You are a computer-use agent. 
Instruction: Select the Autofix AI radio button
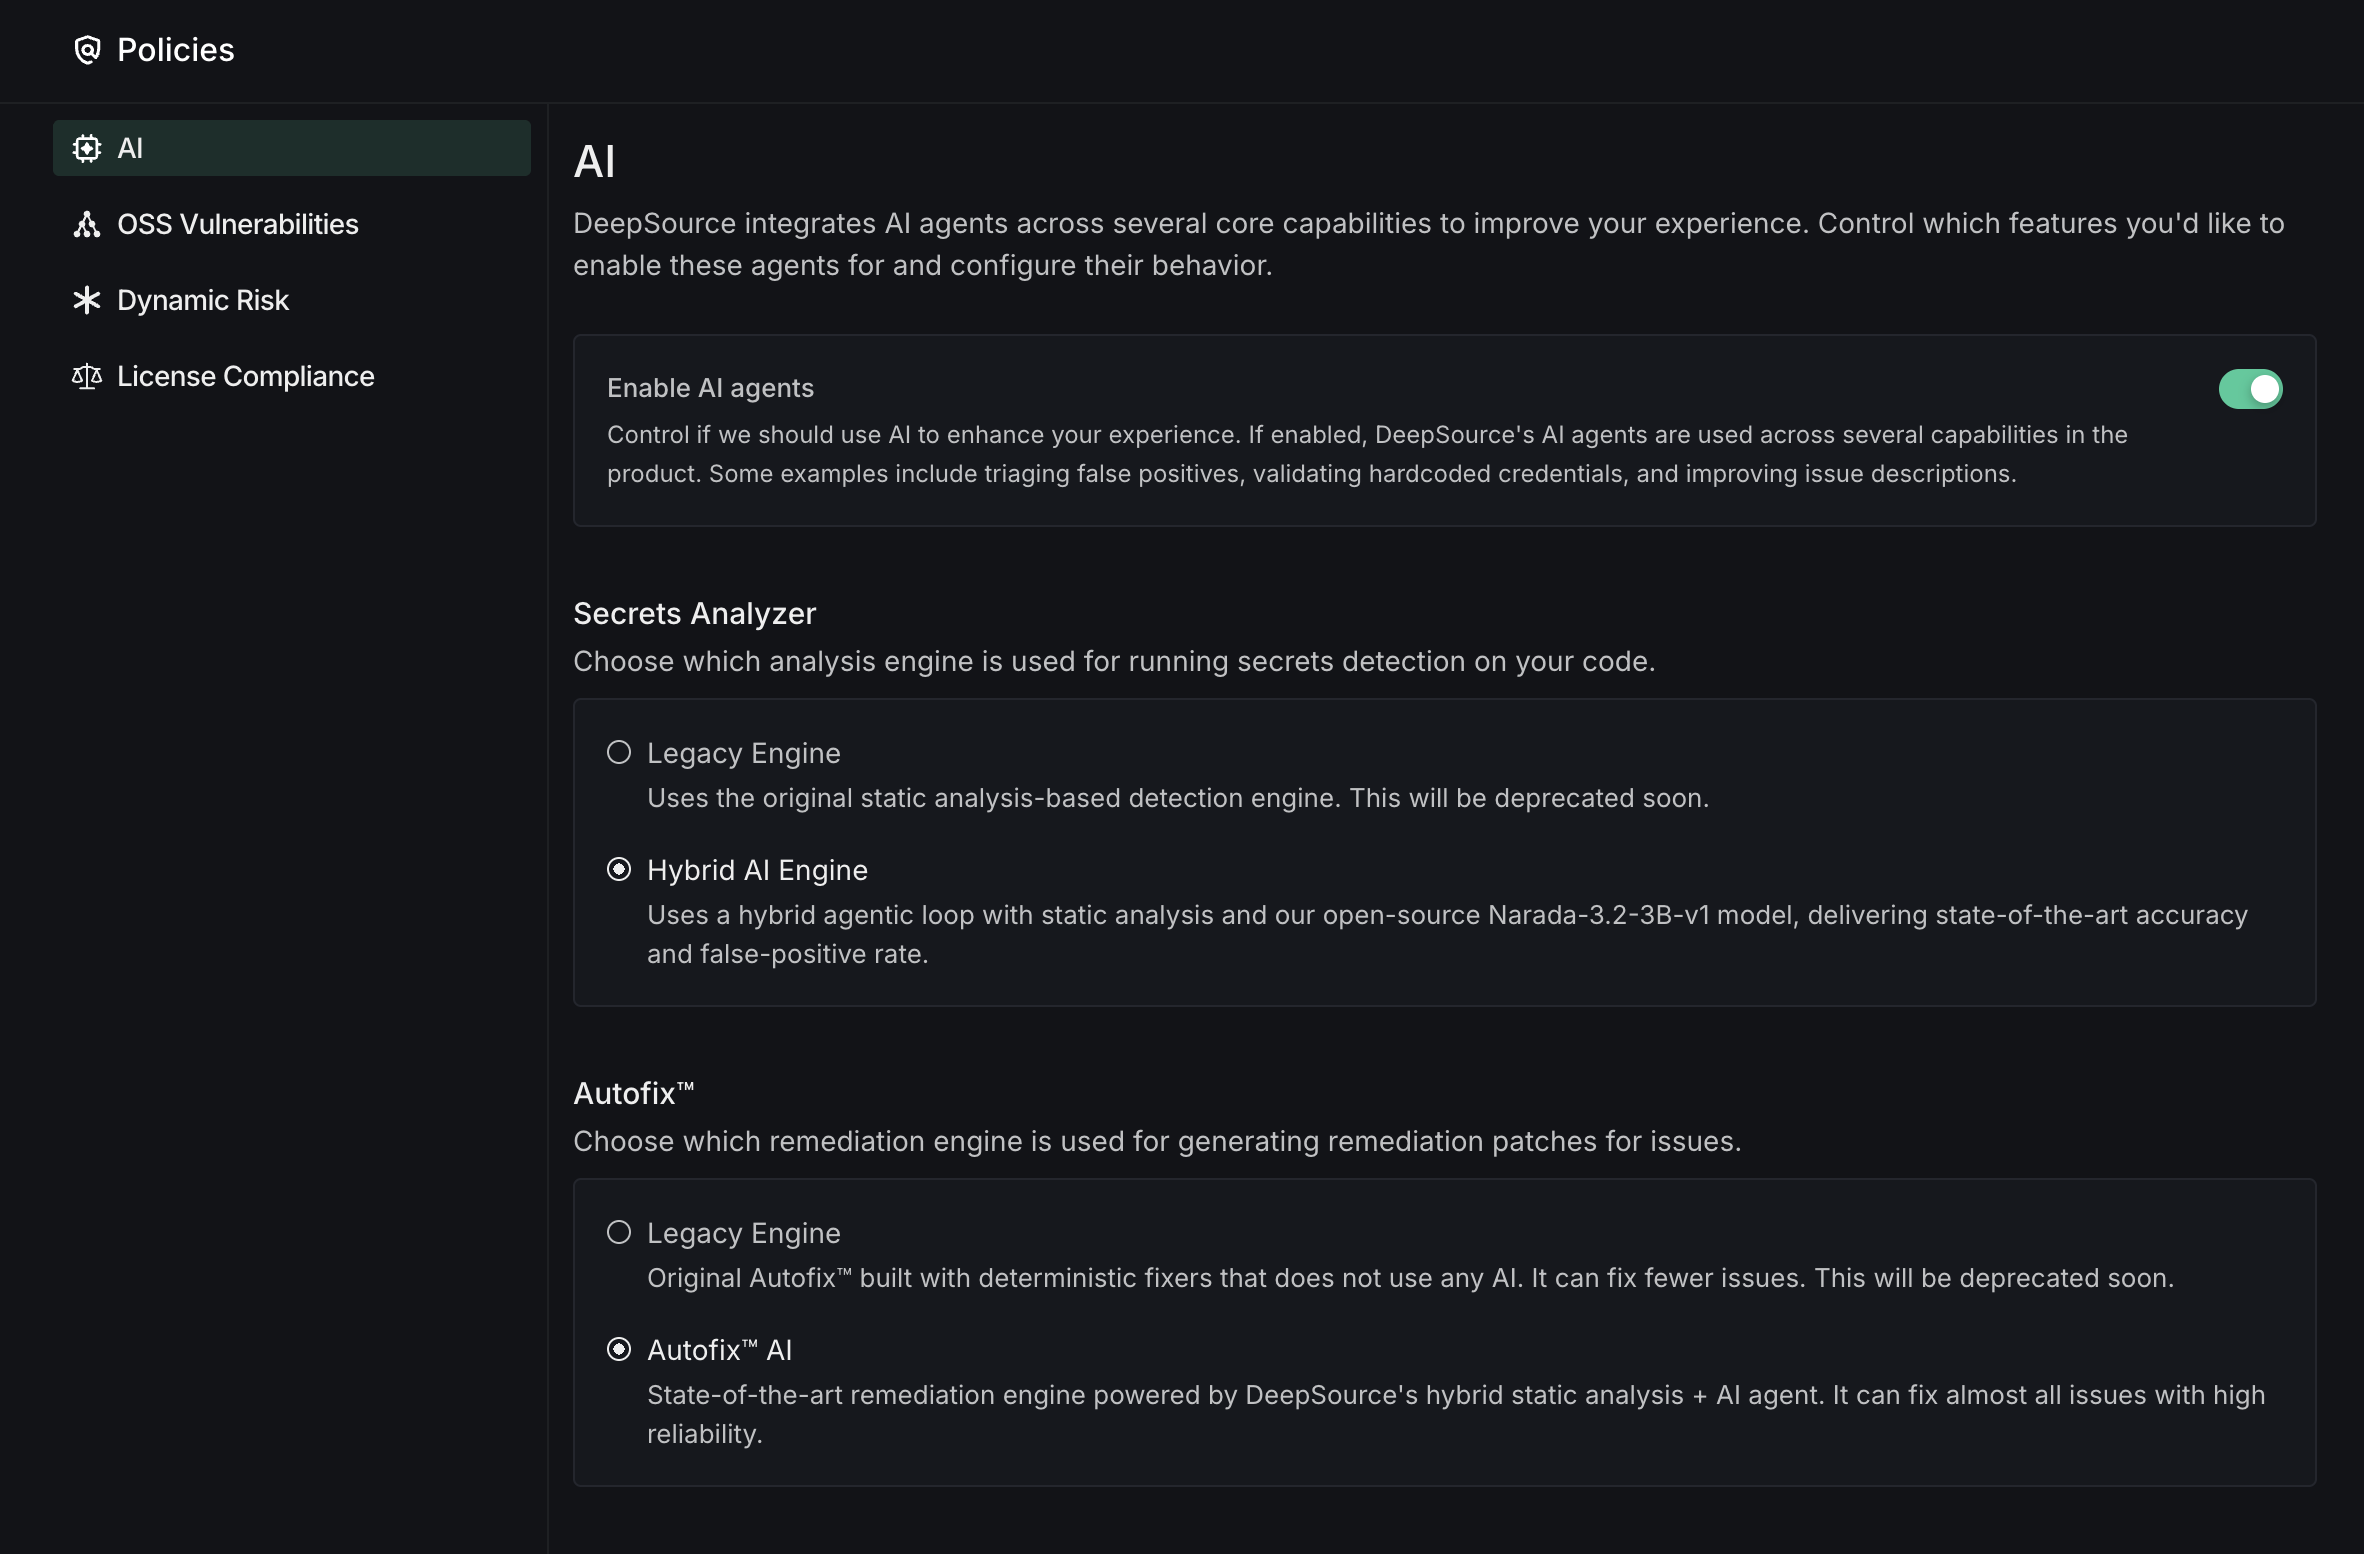click(x=619, y=1349)
